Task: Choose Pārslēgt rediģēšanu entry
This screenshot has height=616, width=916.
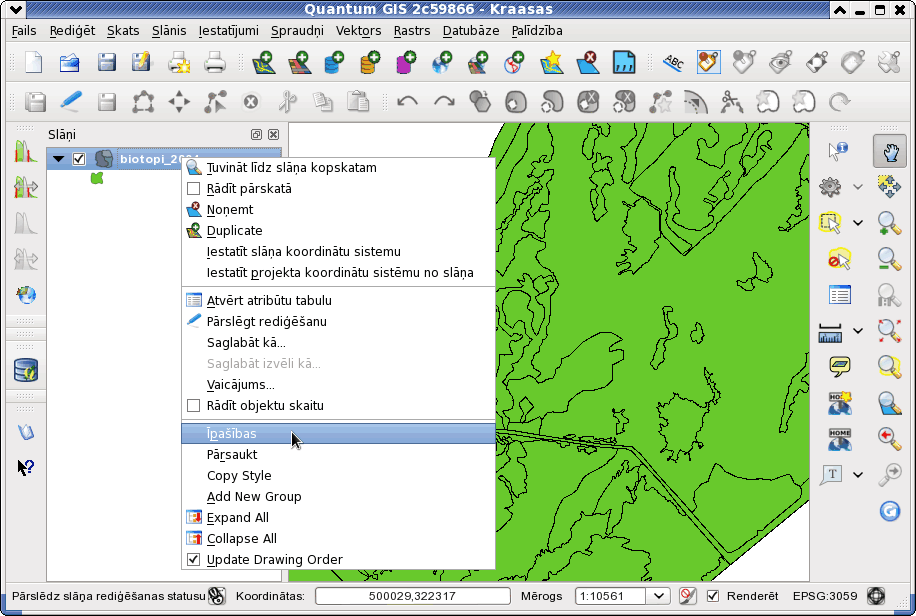Action: click(338, 321)
